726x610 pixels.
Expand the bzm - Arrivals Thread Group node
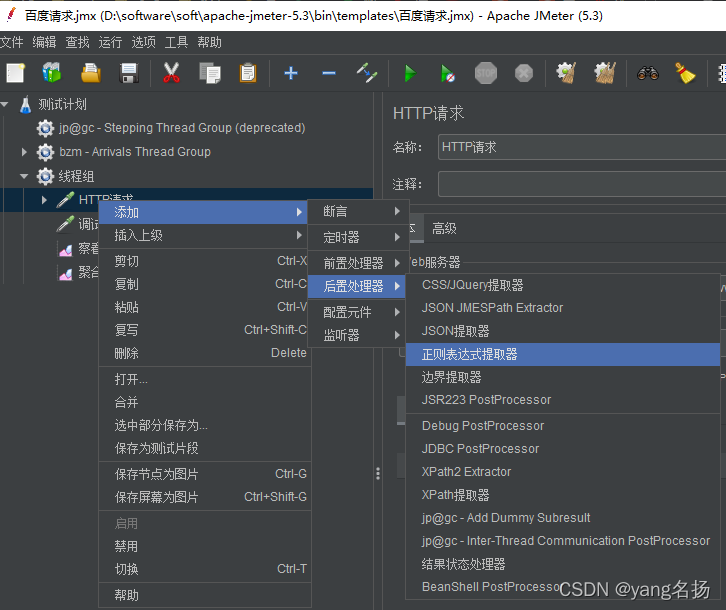25,152
